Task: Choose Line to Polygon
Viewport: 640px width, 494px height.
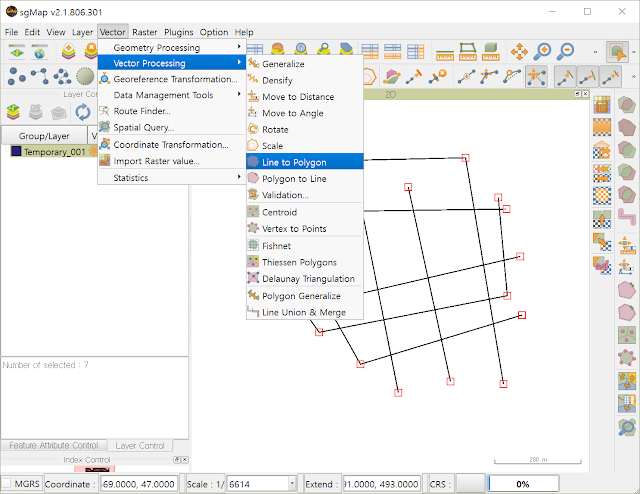Action: [305, 162]
